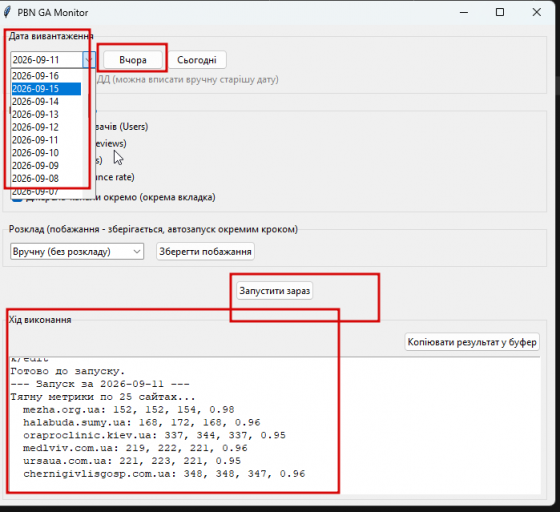Viewport: 560px width, 512px height.
Task: Toggle the Users metric checkbox label
Action: 122,127
